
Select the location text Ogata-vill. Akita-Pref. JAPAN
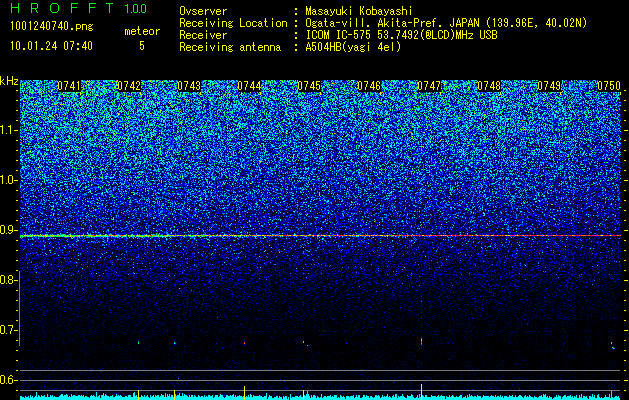point(392,23)
